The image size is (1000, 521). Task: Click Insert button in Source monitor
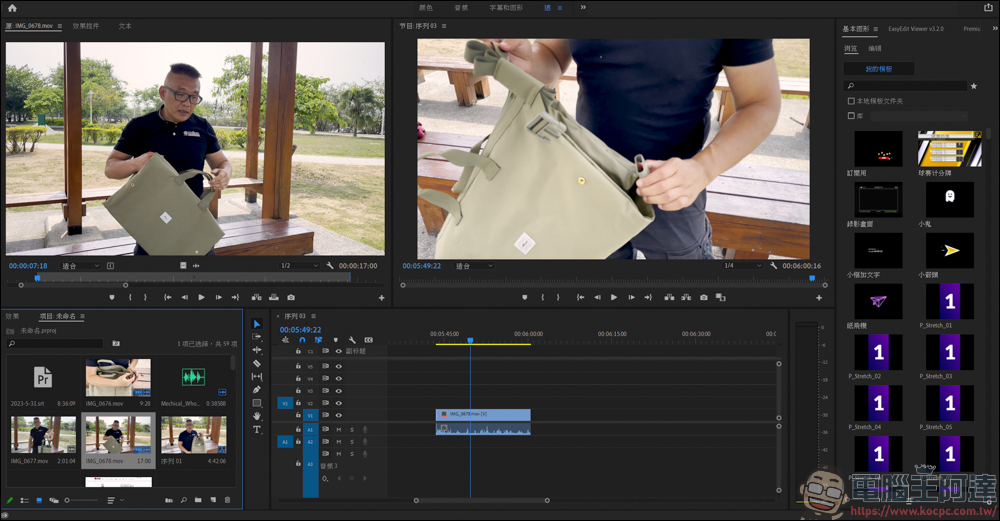coord(256,297)
